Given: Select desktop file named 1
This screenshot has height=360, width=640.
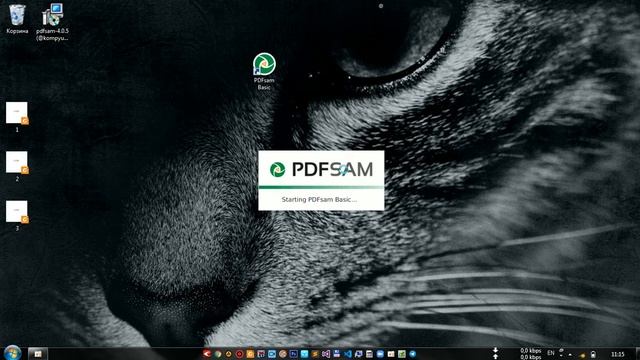Looking at the screenshot, I should tap(17, 117).
